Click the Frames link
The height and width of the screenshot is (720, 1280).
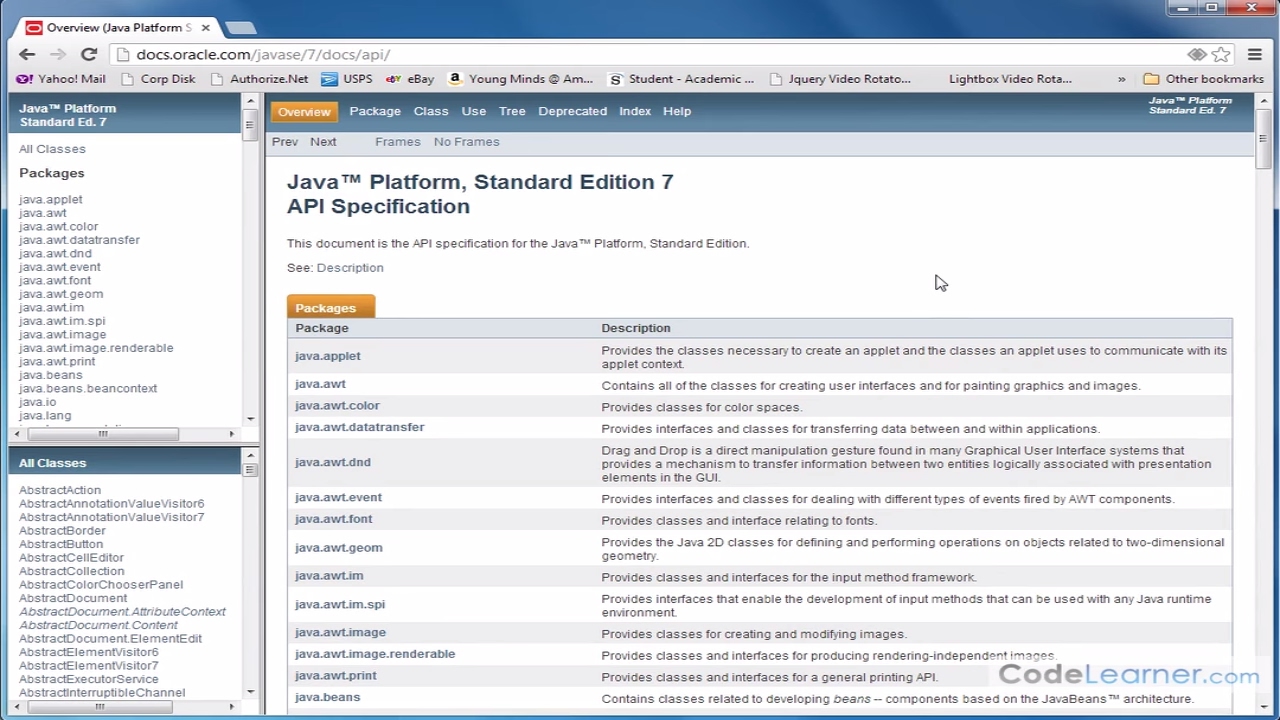398,142
